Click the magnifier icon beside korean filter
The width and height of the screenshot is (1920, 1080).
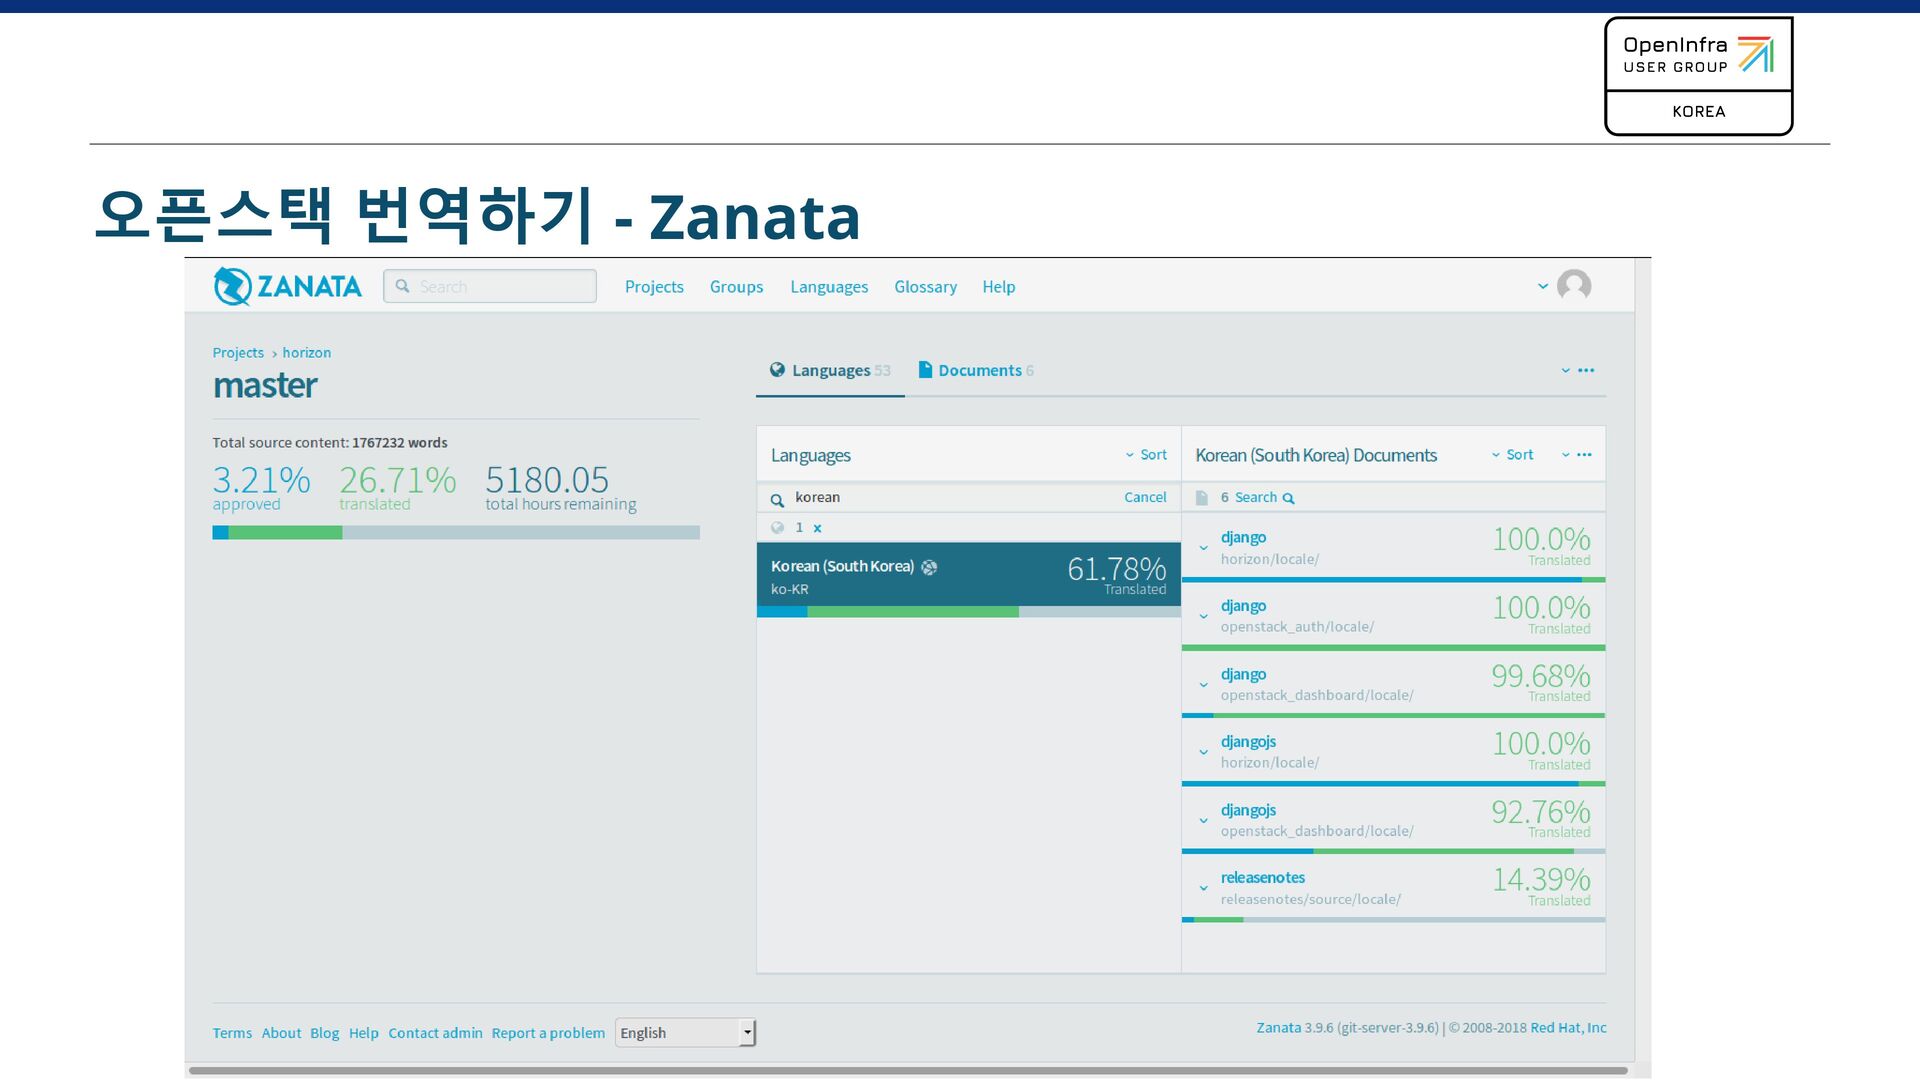(x=777, y=499)
